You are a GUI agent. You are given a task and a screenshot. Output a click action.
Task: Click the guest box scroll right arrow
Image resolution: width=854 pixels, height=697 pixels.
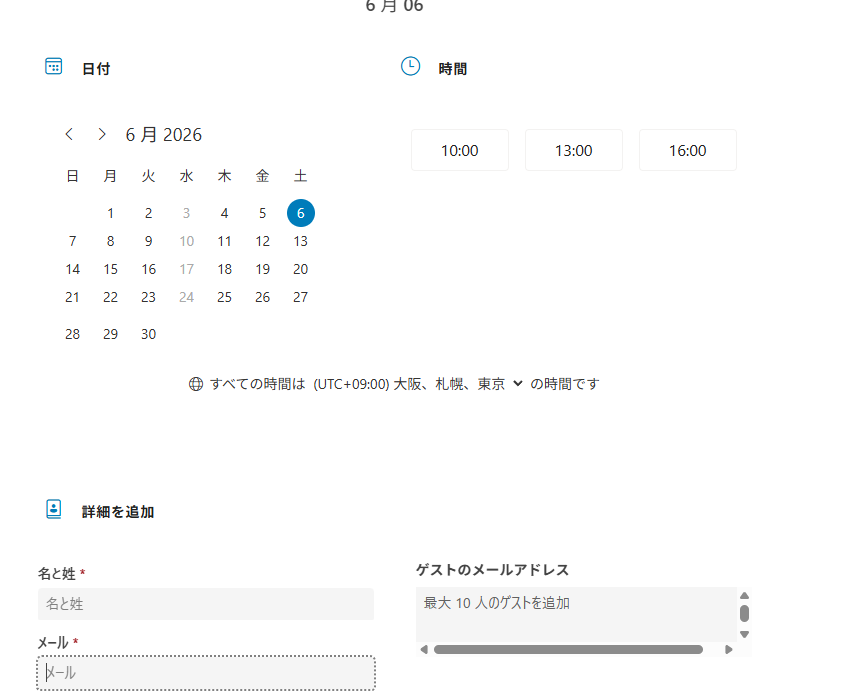[729, 649]
